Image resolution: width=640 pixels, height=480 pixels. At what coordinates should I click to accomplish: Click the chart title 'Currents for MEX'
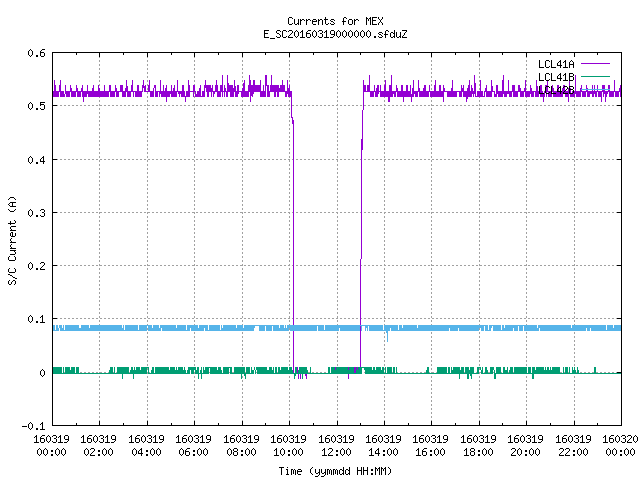(x=335, y=21)
